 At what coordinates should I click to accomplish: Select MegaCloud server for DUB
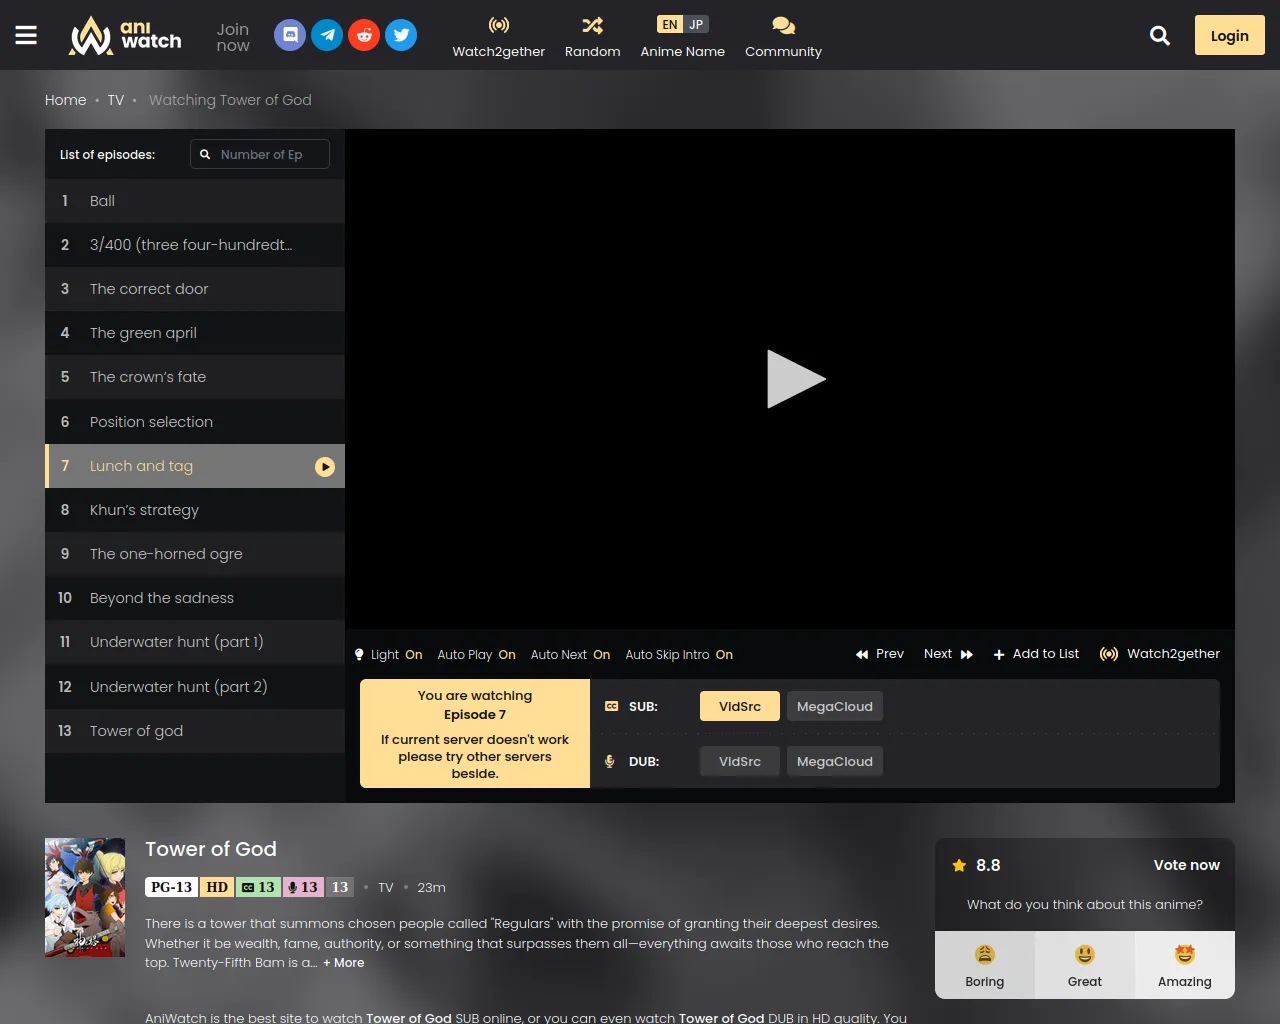[834, 762]
